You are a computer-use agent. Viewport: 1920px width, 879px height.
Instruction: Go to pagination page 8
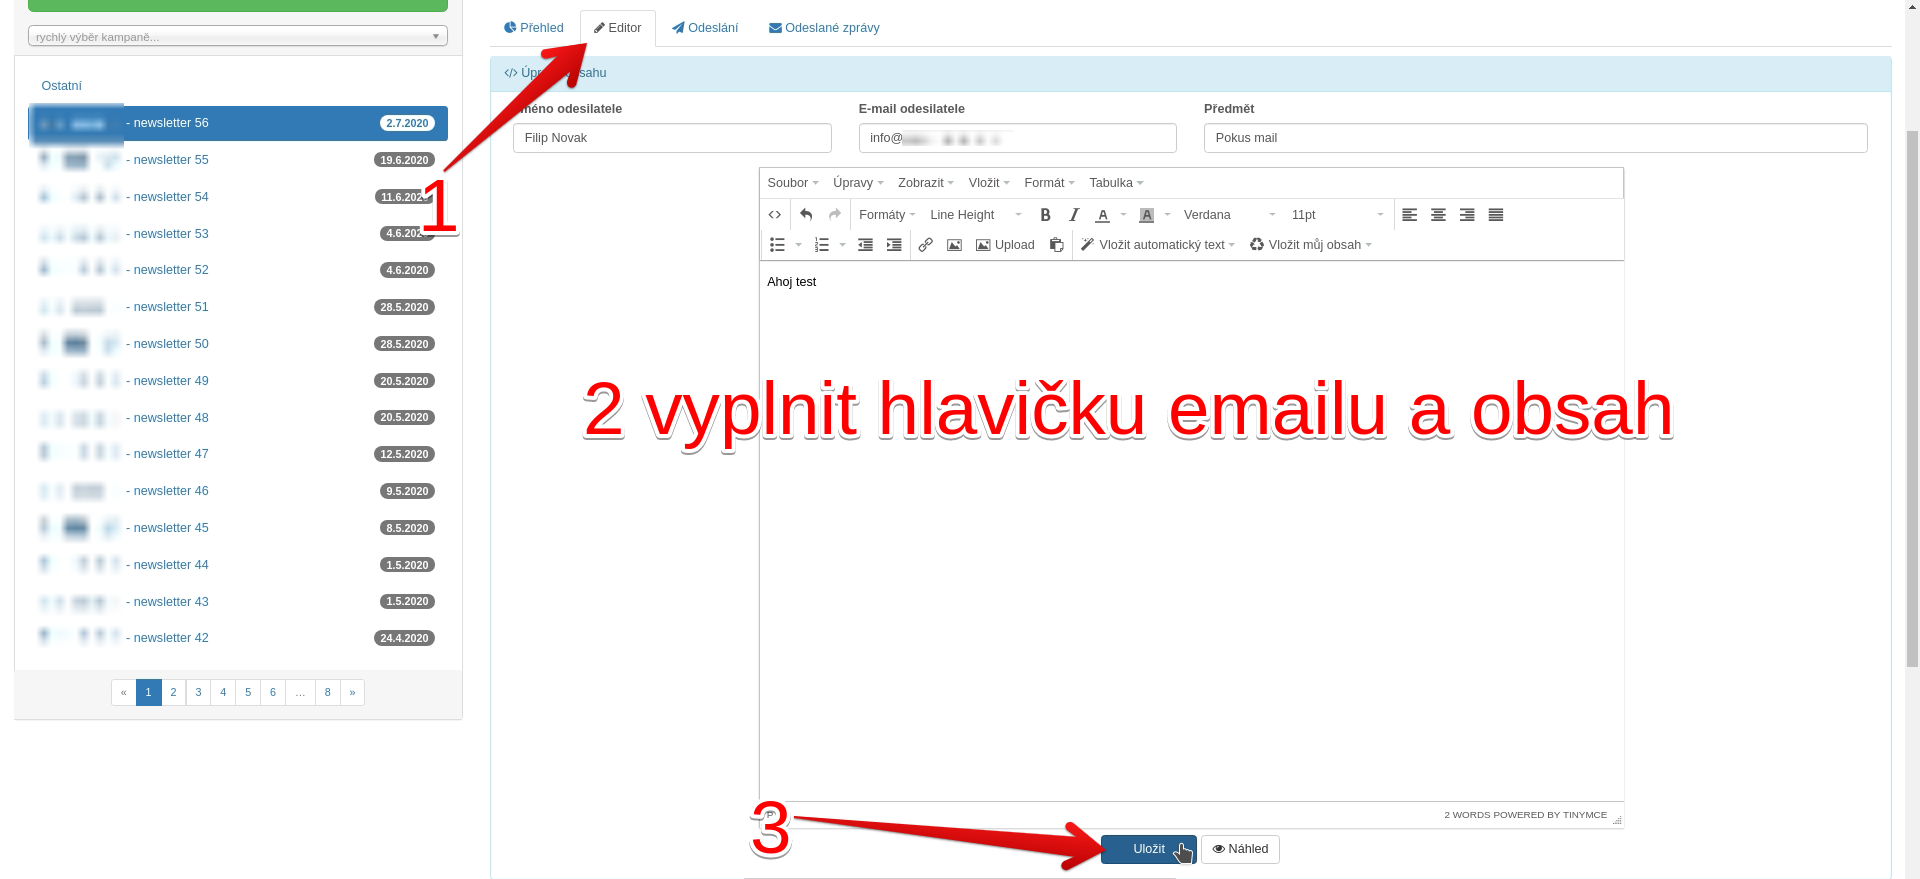[x=327, y=692]
